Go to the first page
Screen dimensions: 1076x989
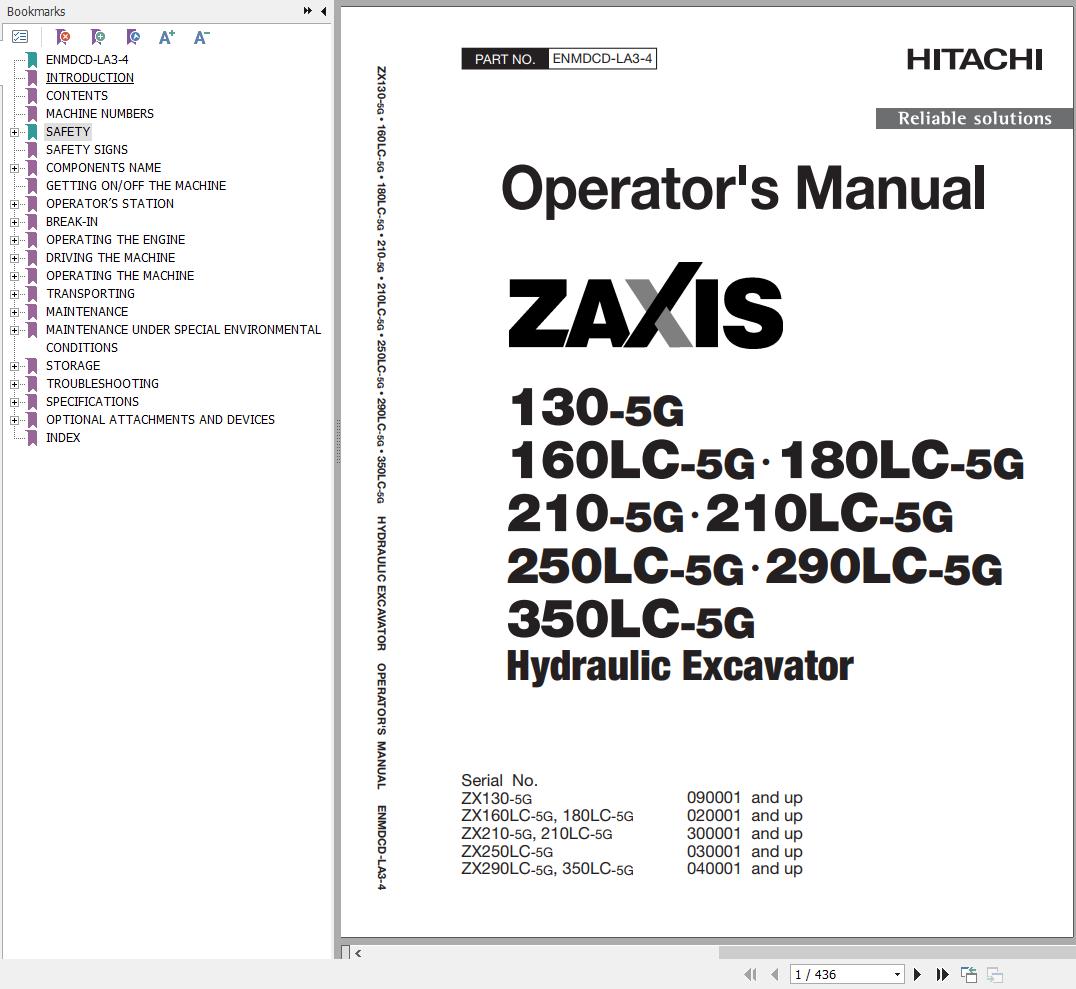[750, 974]
